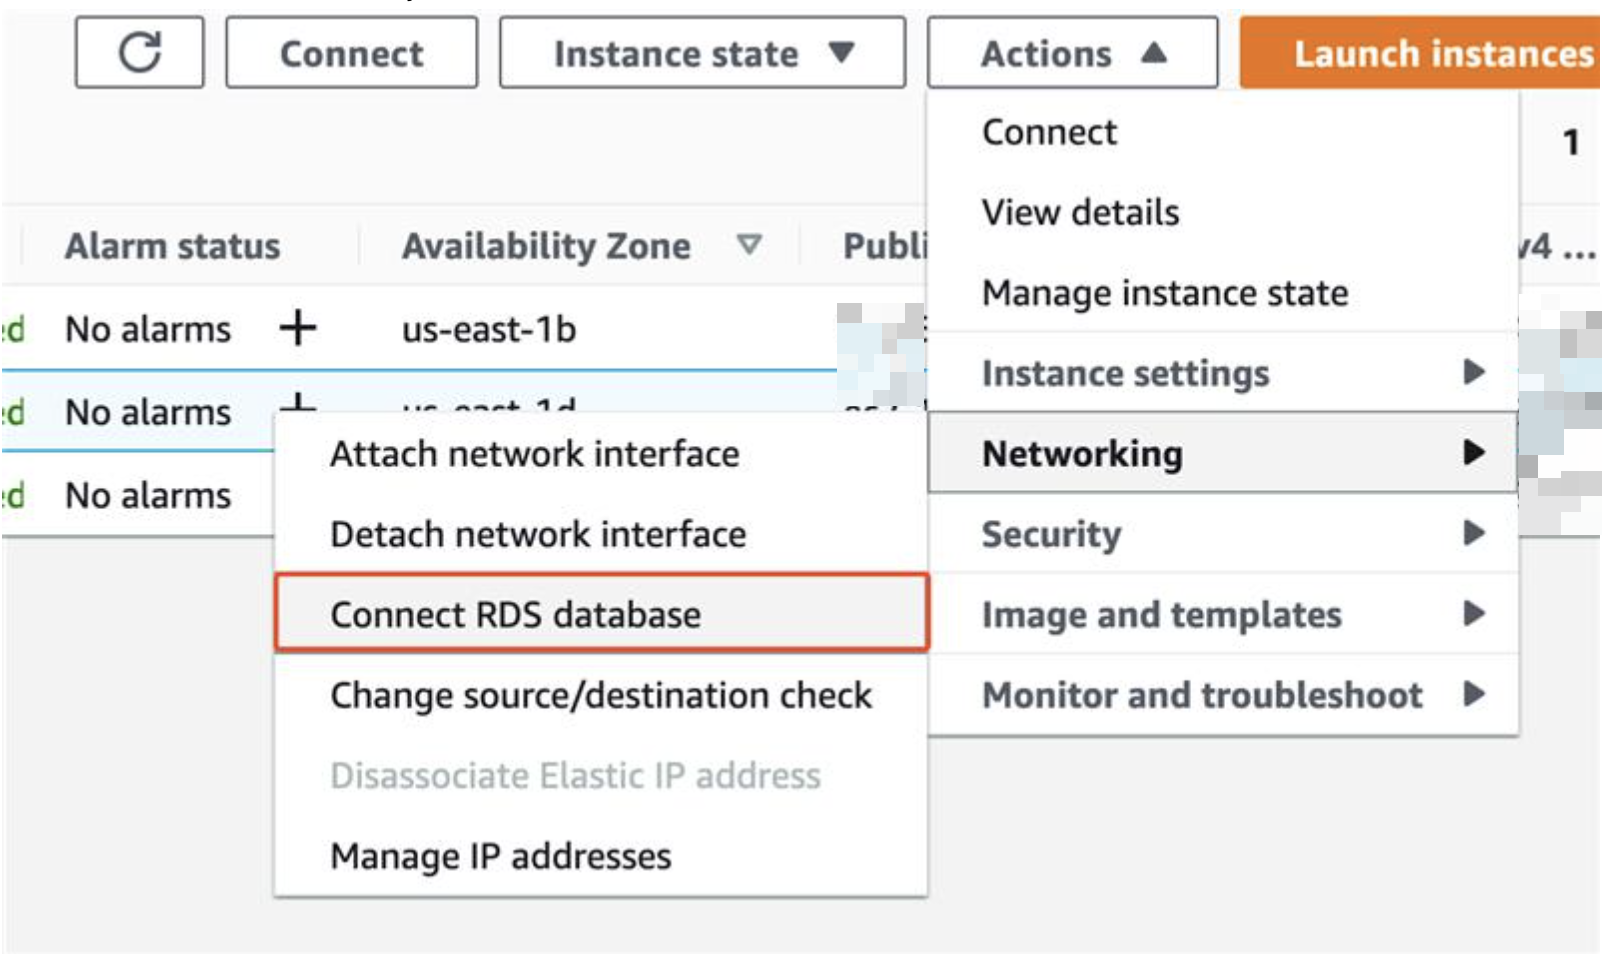Expand Instance settings submenu arrow
Viewport: 1606px width, 954px height.
click(1473, 372)
